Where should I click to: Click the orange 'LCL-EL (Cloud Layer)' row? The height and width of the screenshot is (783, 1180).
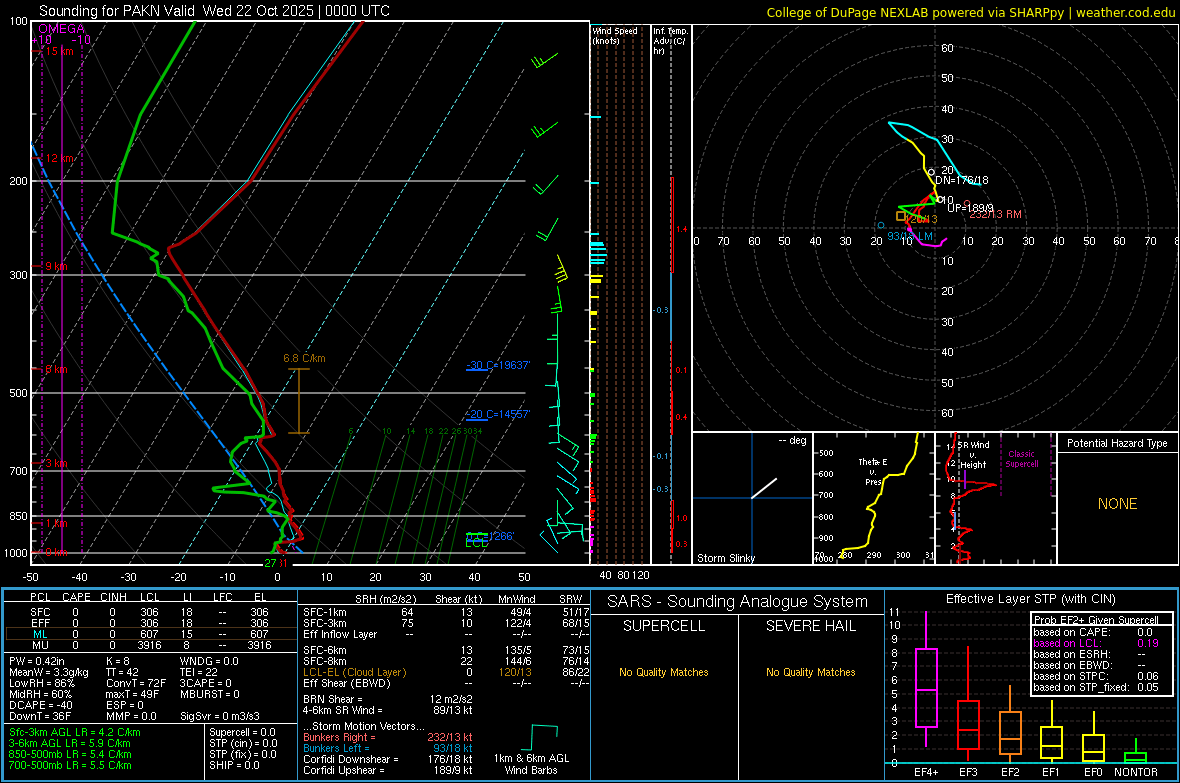[x=446, y=672]
